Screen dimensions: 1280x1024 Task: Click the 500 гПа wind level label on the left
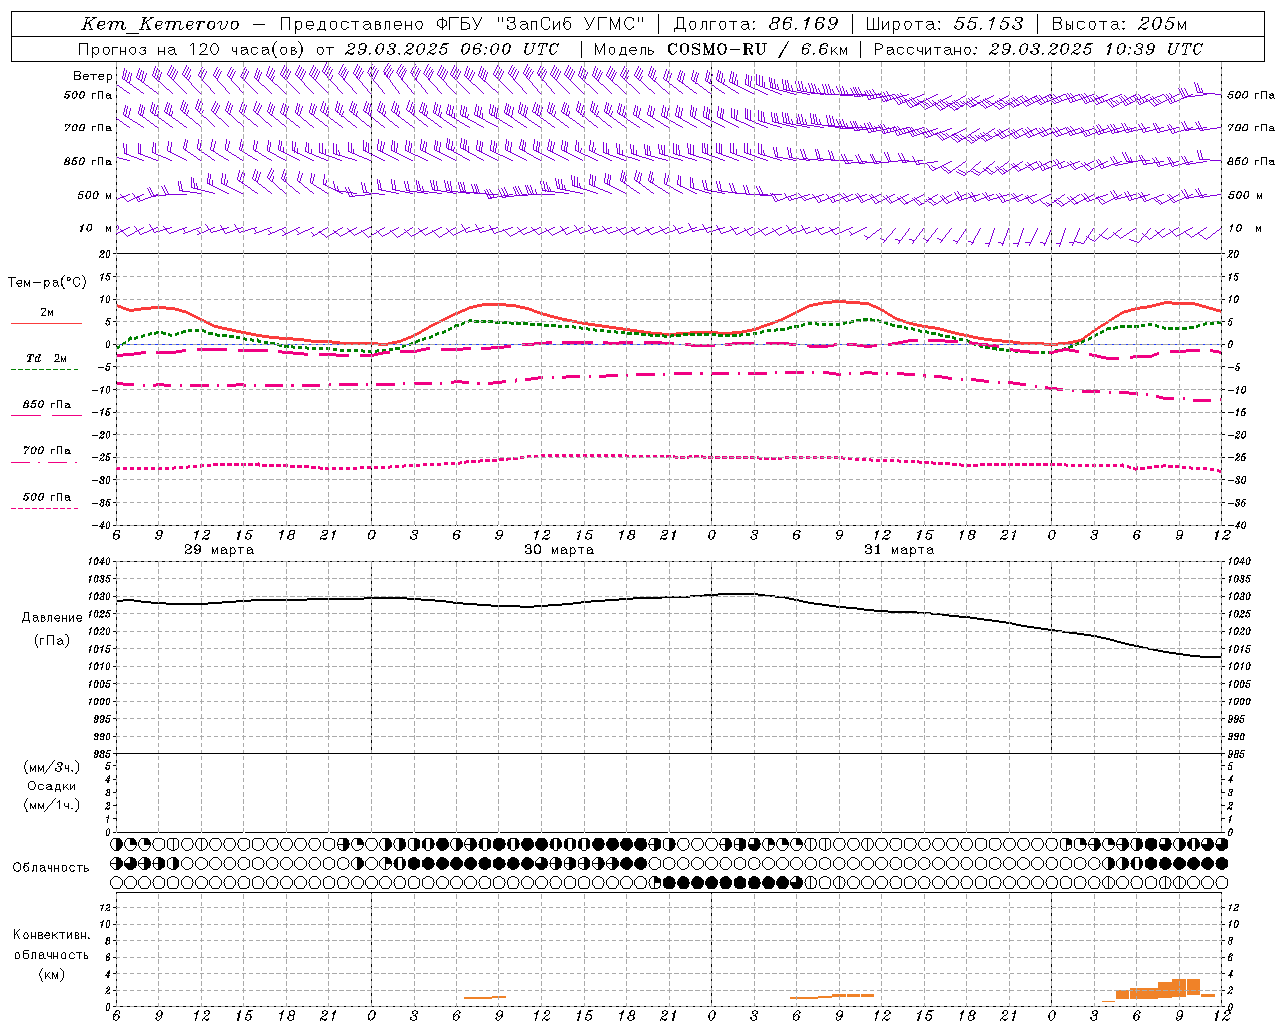pyautogui.click(x=88, y=95)
